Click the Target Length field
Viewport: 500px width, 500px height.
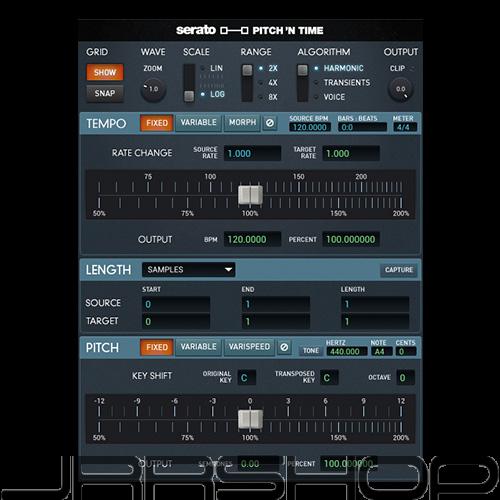(x=375, y=322)
